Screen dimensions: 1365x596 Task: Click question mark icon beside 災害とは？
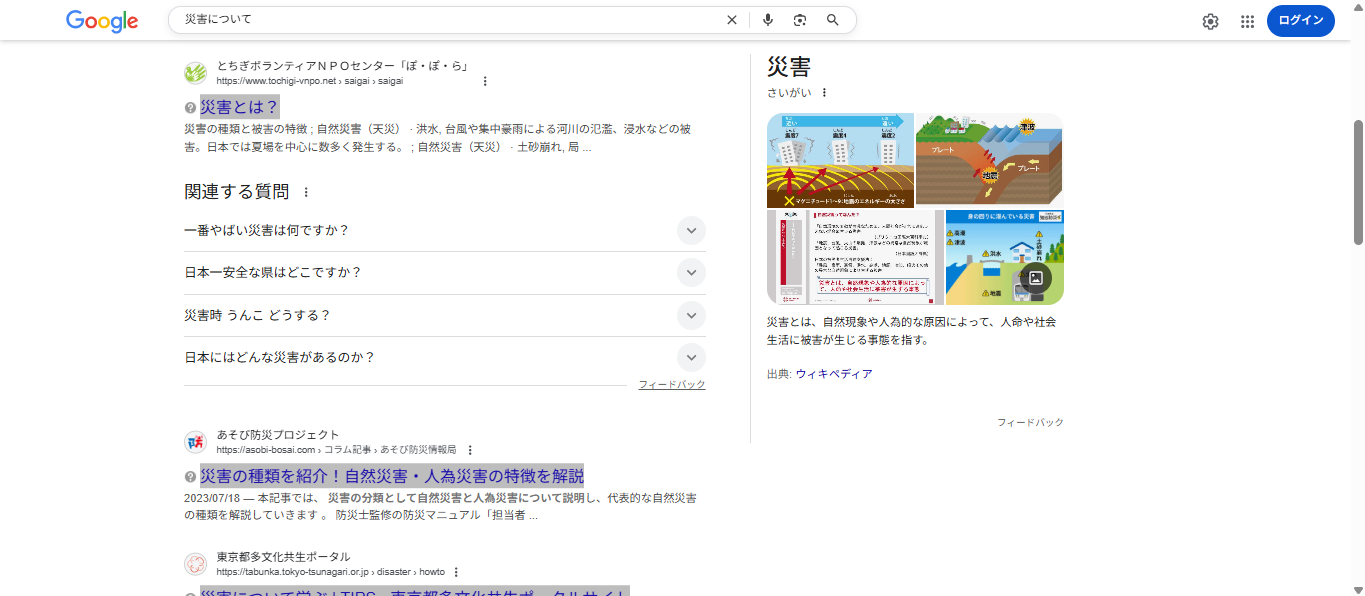tap(190, 108)
